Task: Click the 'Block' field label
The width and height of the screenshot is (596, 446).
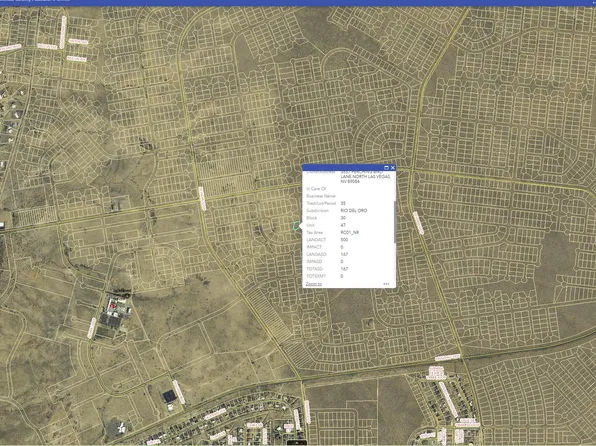Action: (311, 218)
